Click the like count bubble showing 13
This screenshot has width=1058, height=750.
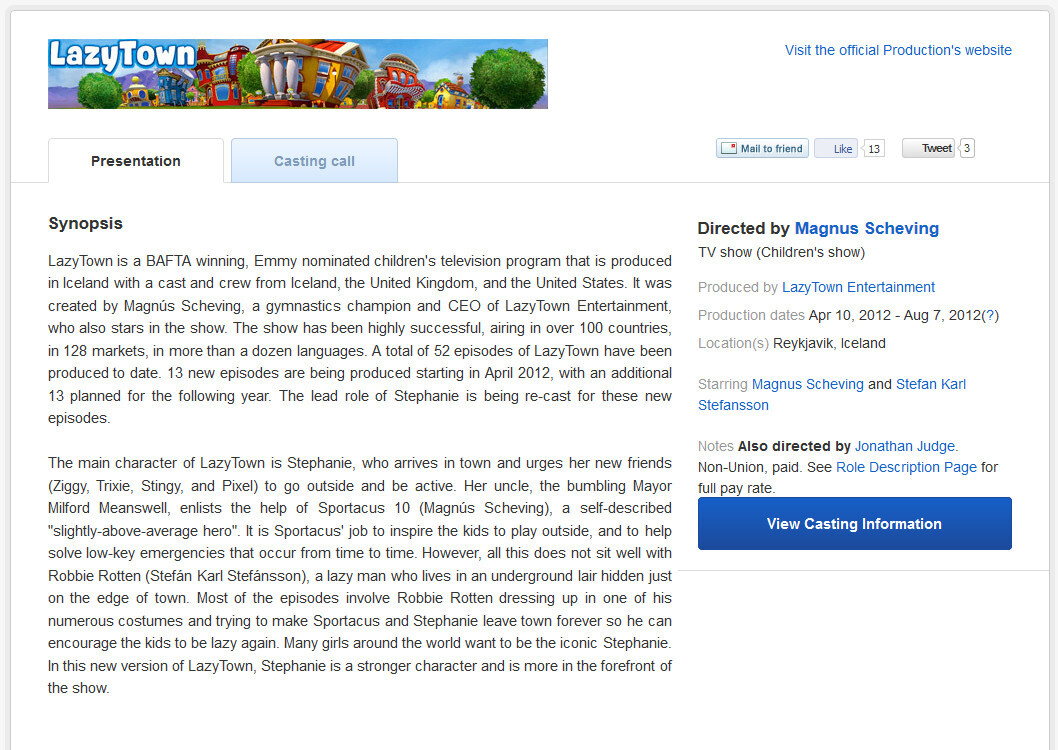coord(874,149)
